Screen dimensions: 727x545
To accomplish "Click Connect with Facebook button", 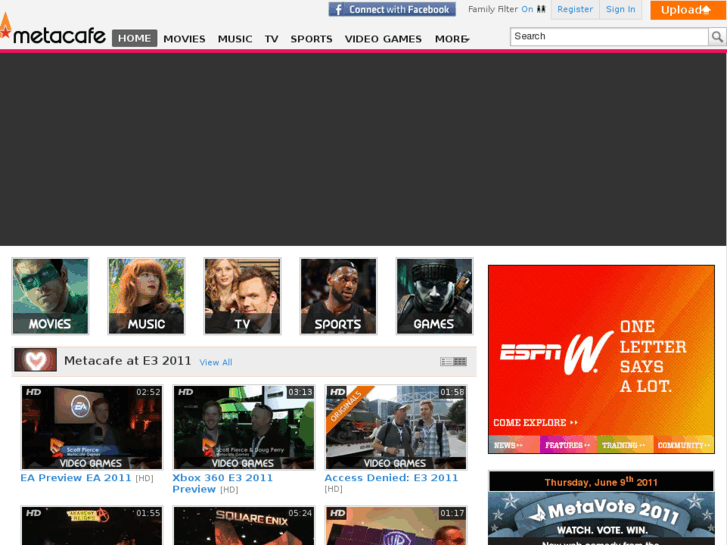I will (392, 9).
